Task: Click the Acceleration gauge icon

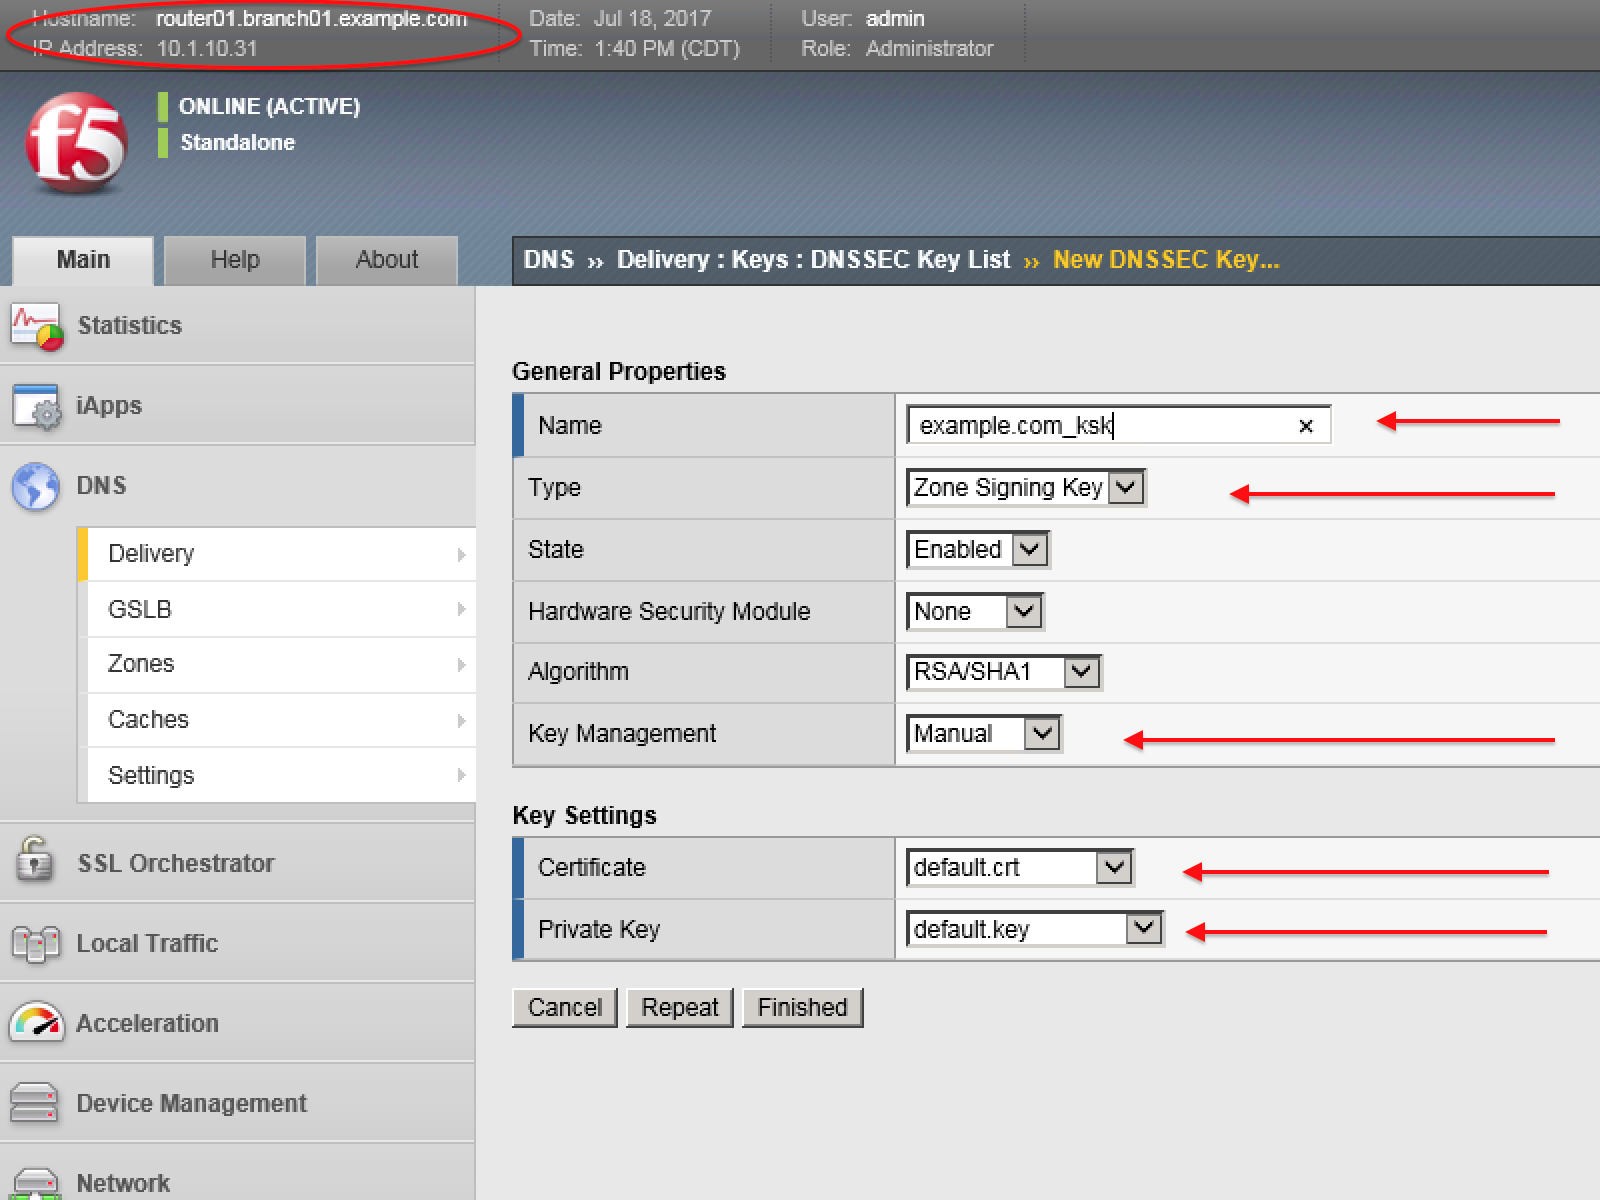Action: coord(37,1022)
